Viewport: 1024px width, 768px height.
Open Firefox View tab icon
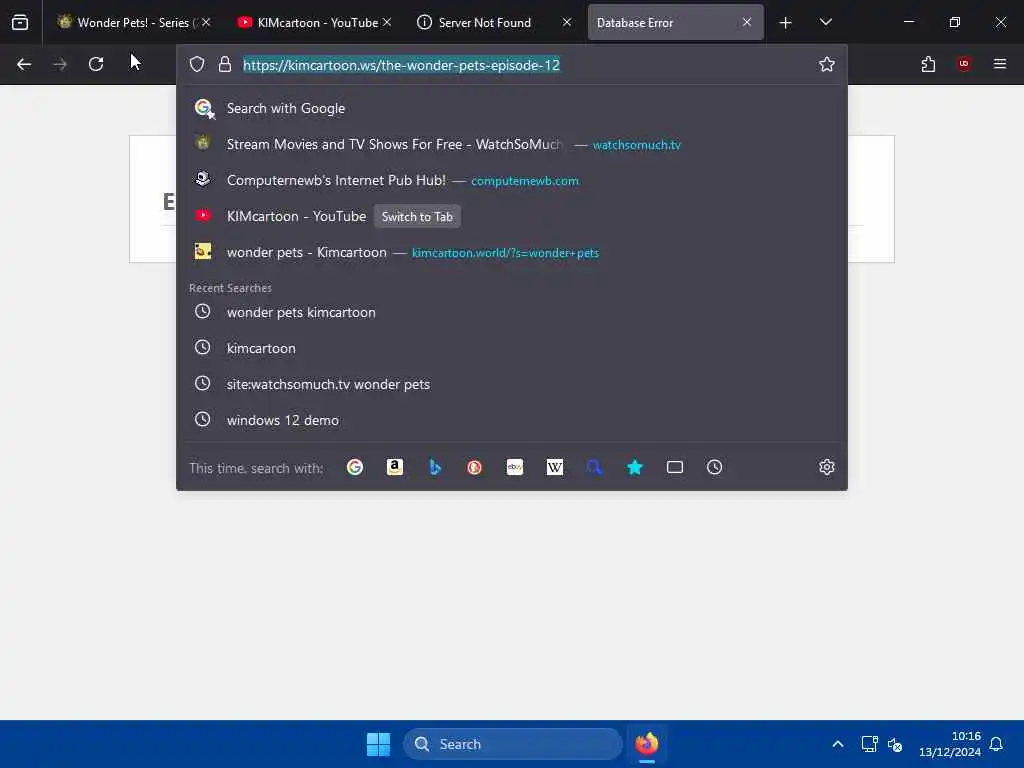[x=20, y=22]
